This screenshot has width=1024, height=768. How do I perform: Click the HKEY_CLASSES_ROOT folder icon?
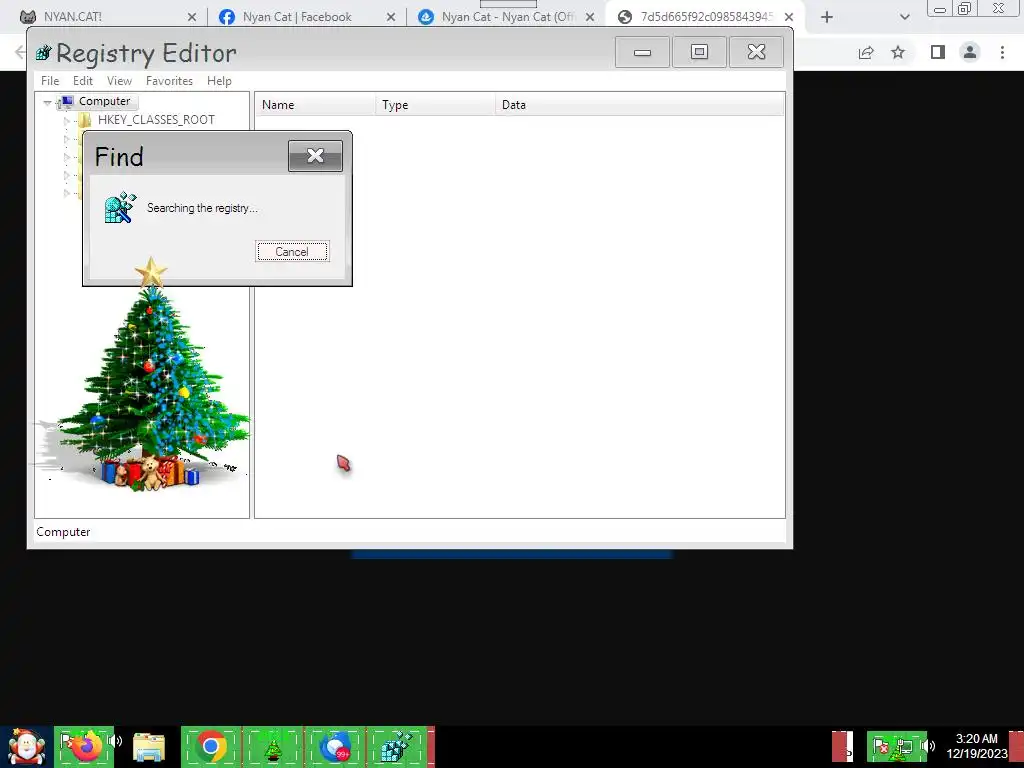84,120
